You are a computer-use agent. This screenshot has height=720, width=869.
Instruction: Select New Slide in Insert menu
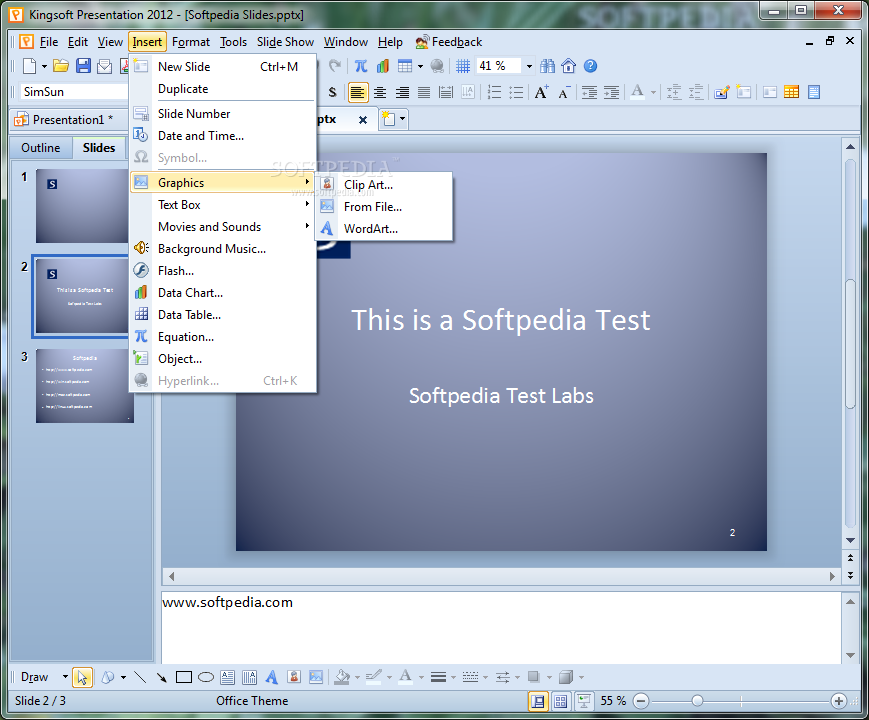223,67
